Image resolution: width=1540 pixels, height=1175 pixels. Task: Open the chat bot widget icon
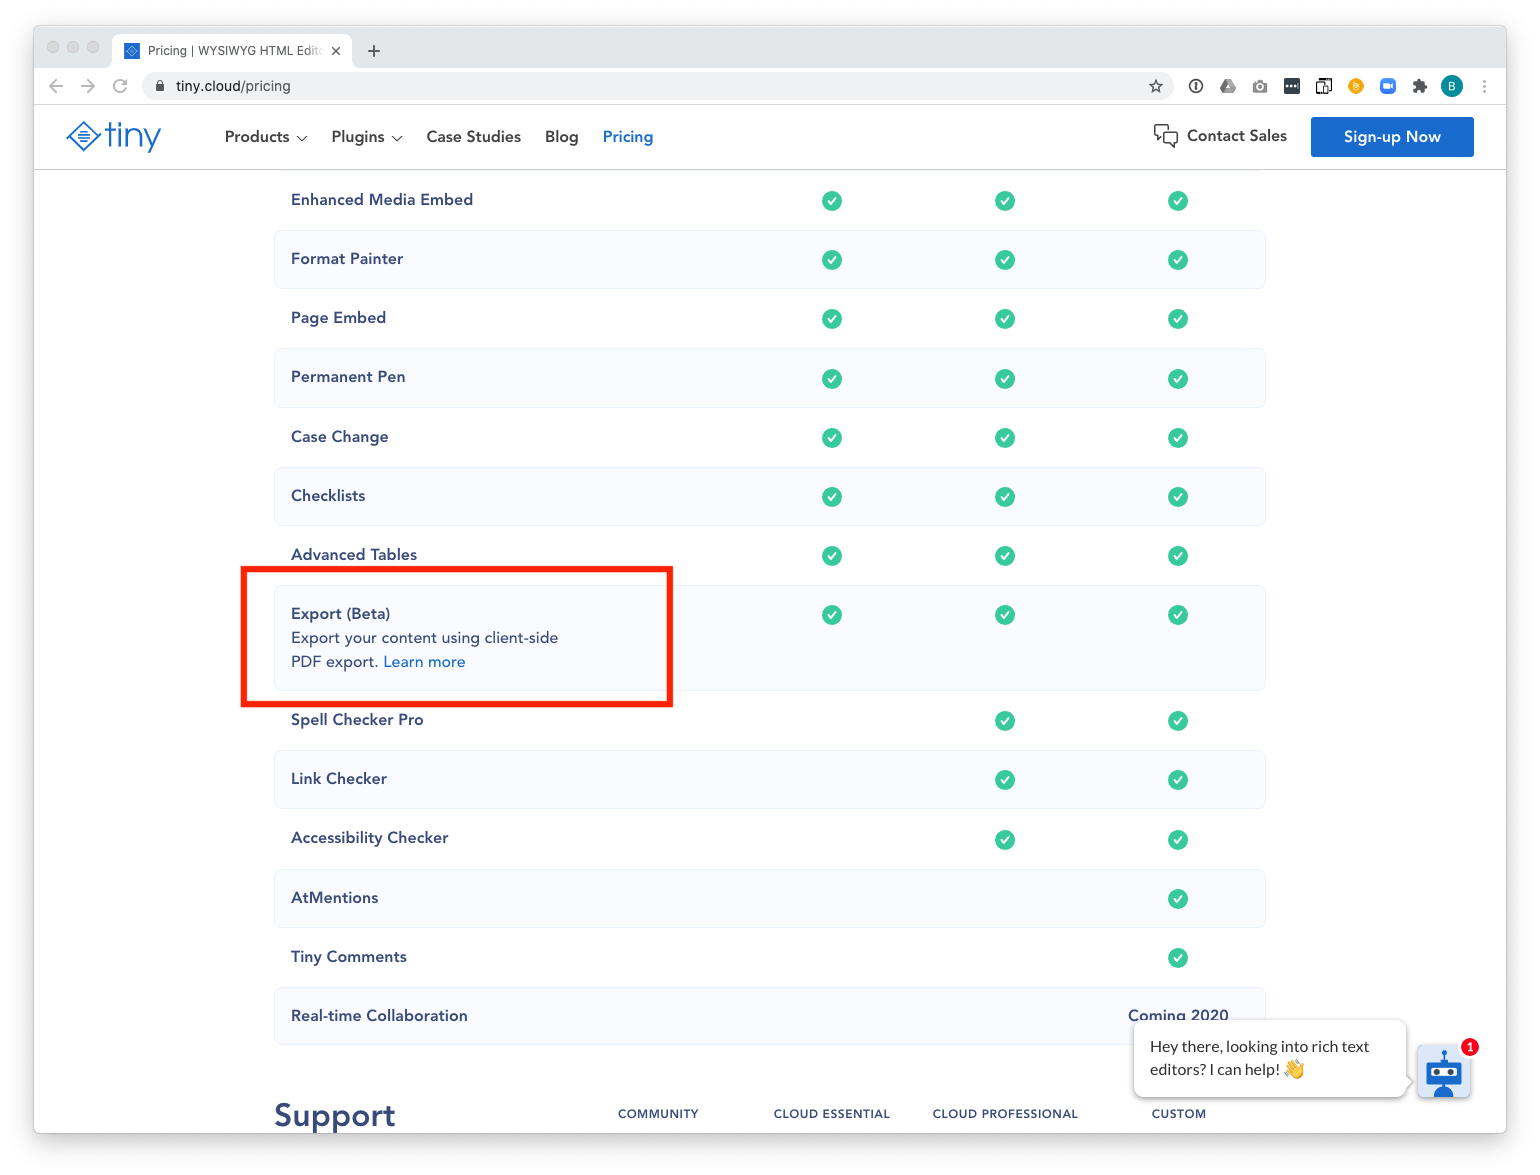[1444, 1073]
